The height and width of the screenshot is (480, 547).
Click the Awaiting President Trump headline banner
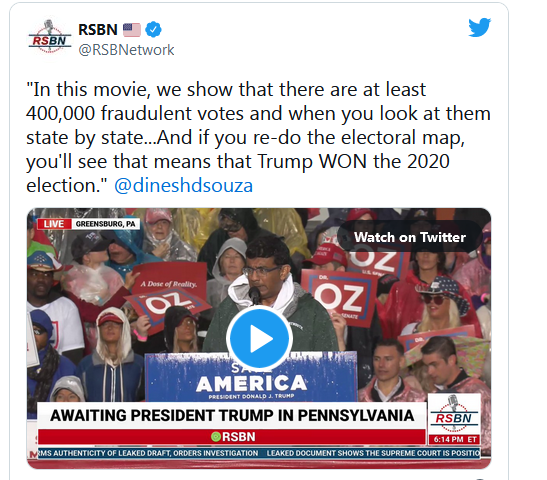pyautogui.click(x=232, y=416)
